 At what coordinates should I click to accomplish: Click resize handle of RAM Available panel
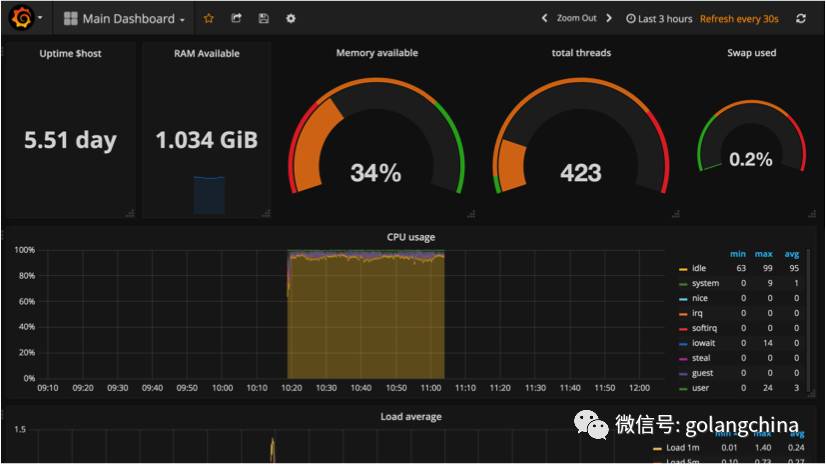point(266,213)
